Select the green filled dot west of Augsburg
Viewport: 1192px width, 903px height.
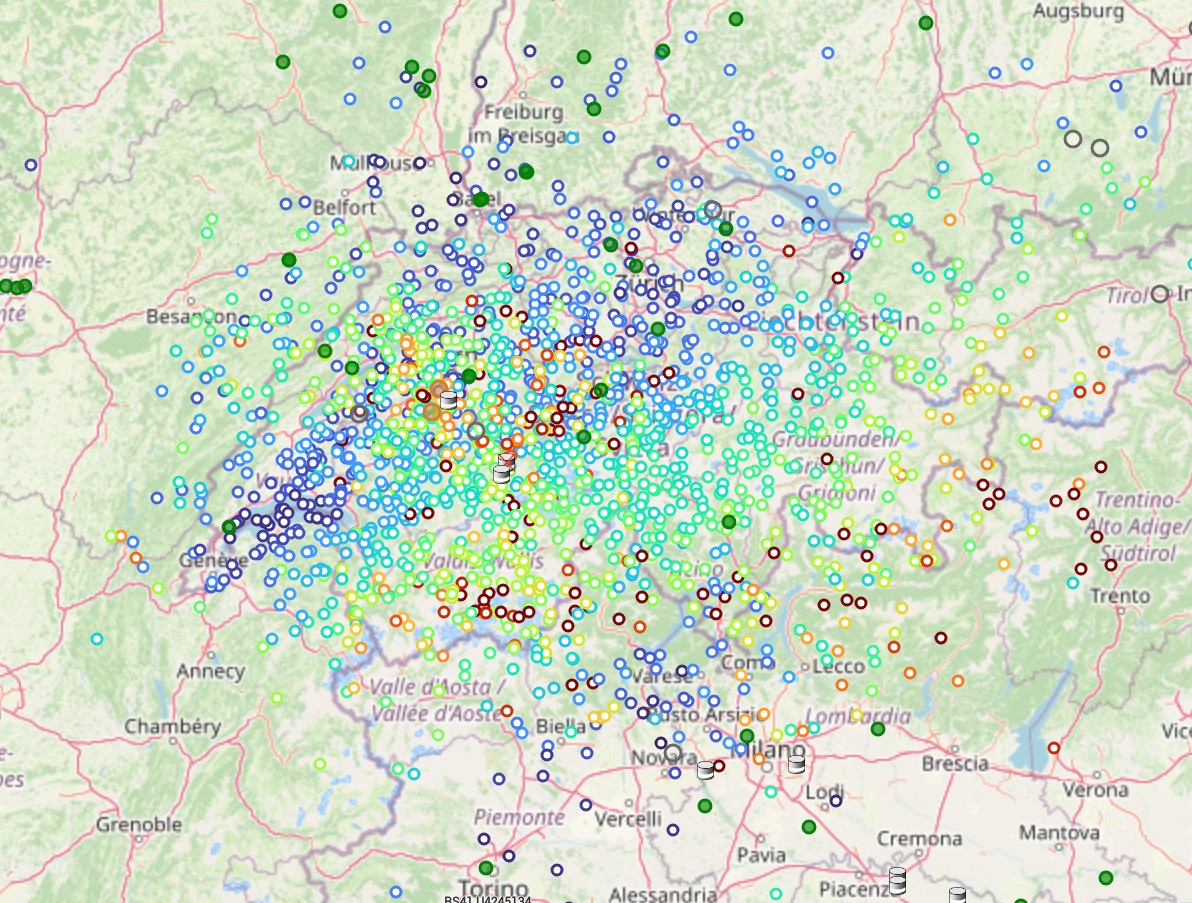point(926,23)
